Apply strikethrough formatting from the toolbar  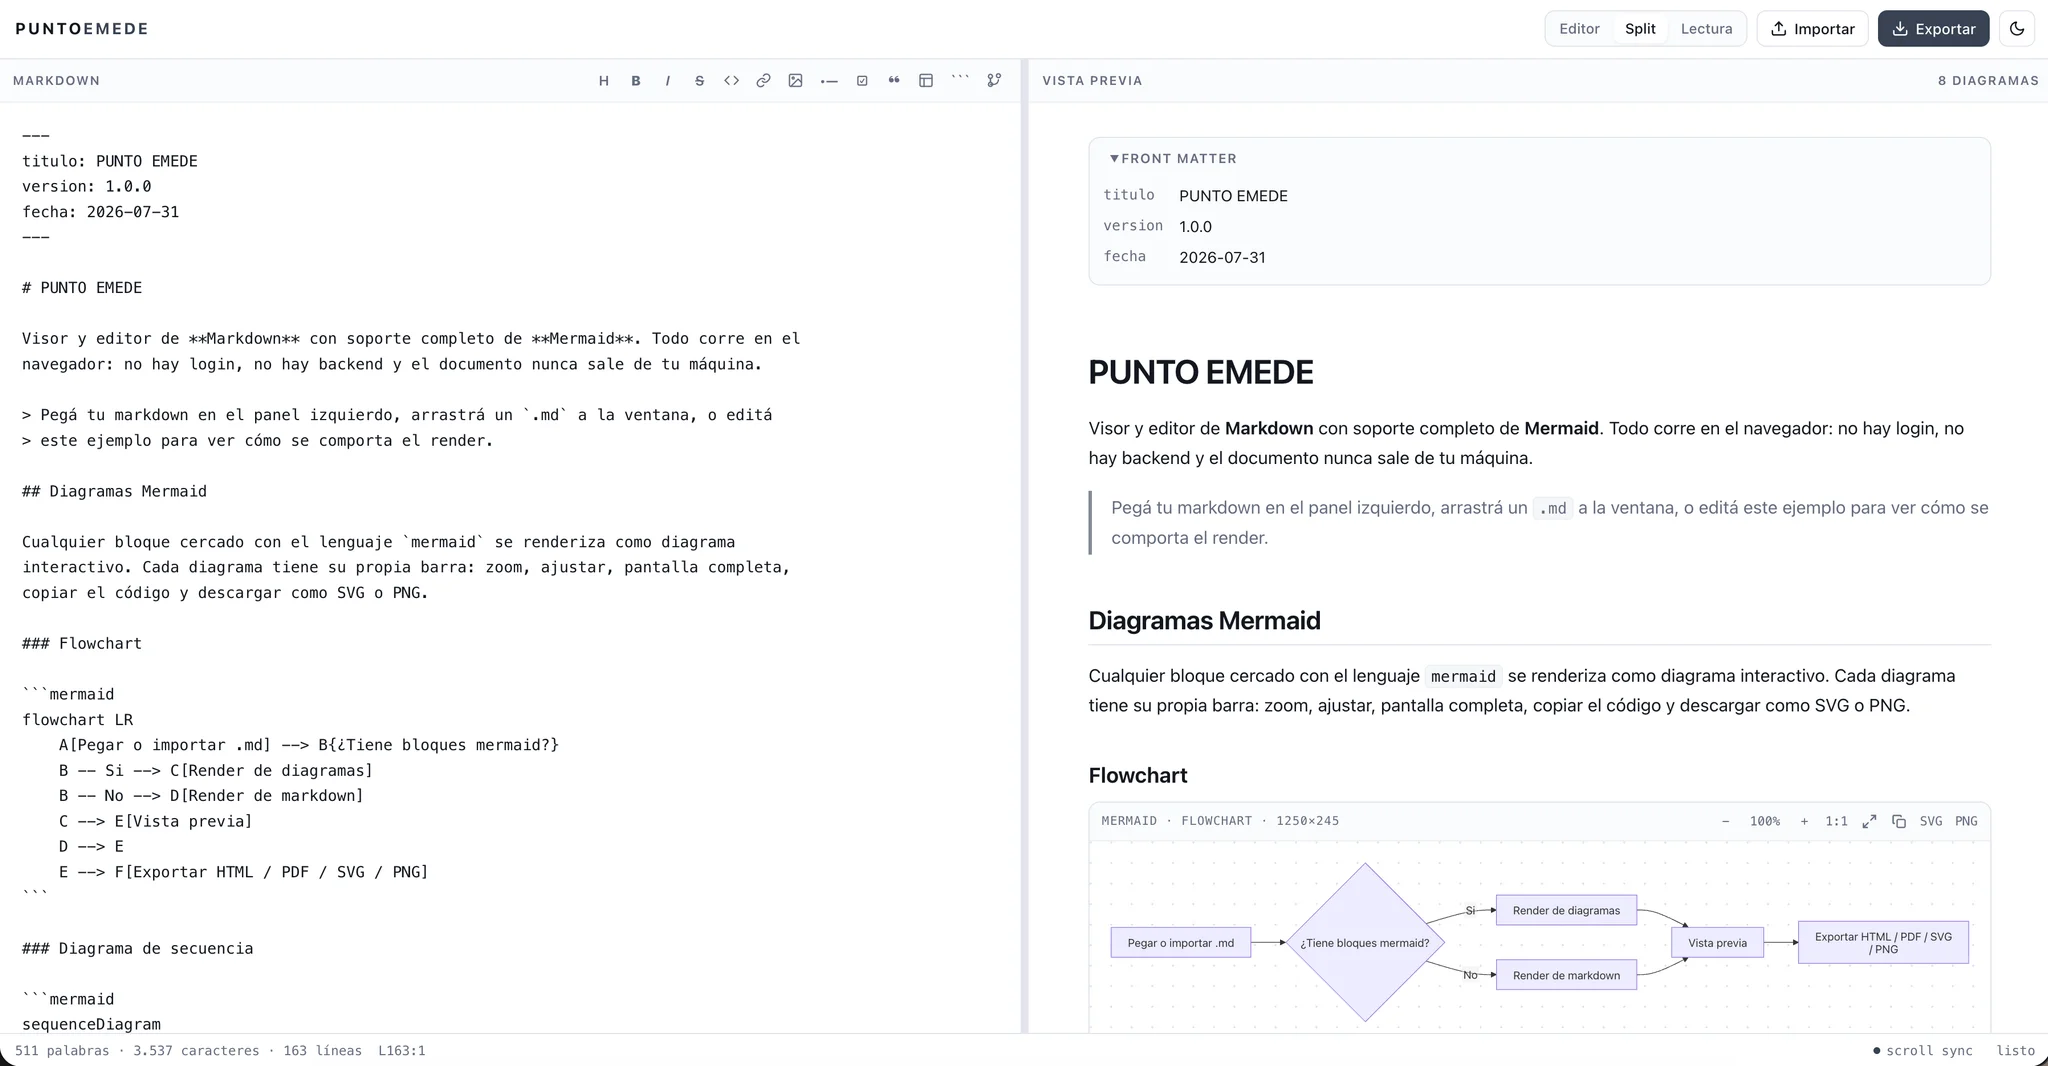tap(699, 81)
